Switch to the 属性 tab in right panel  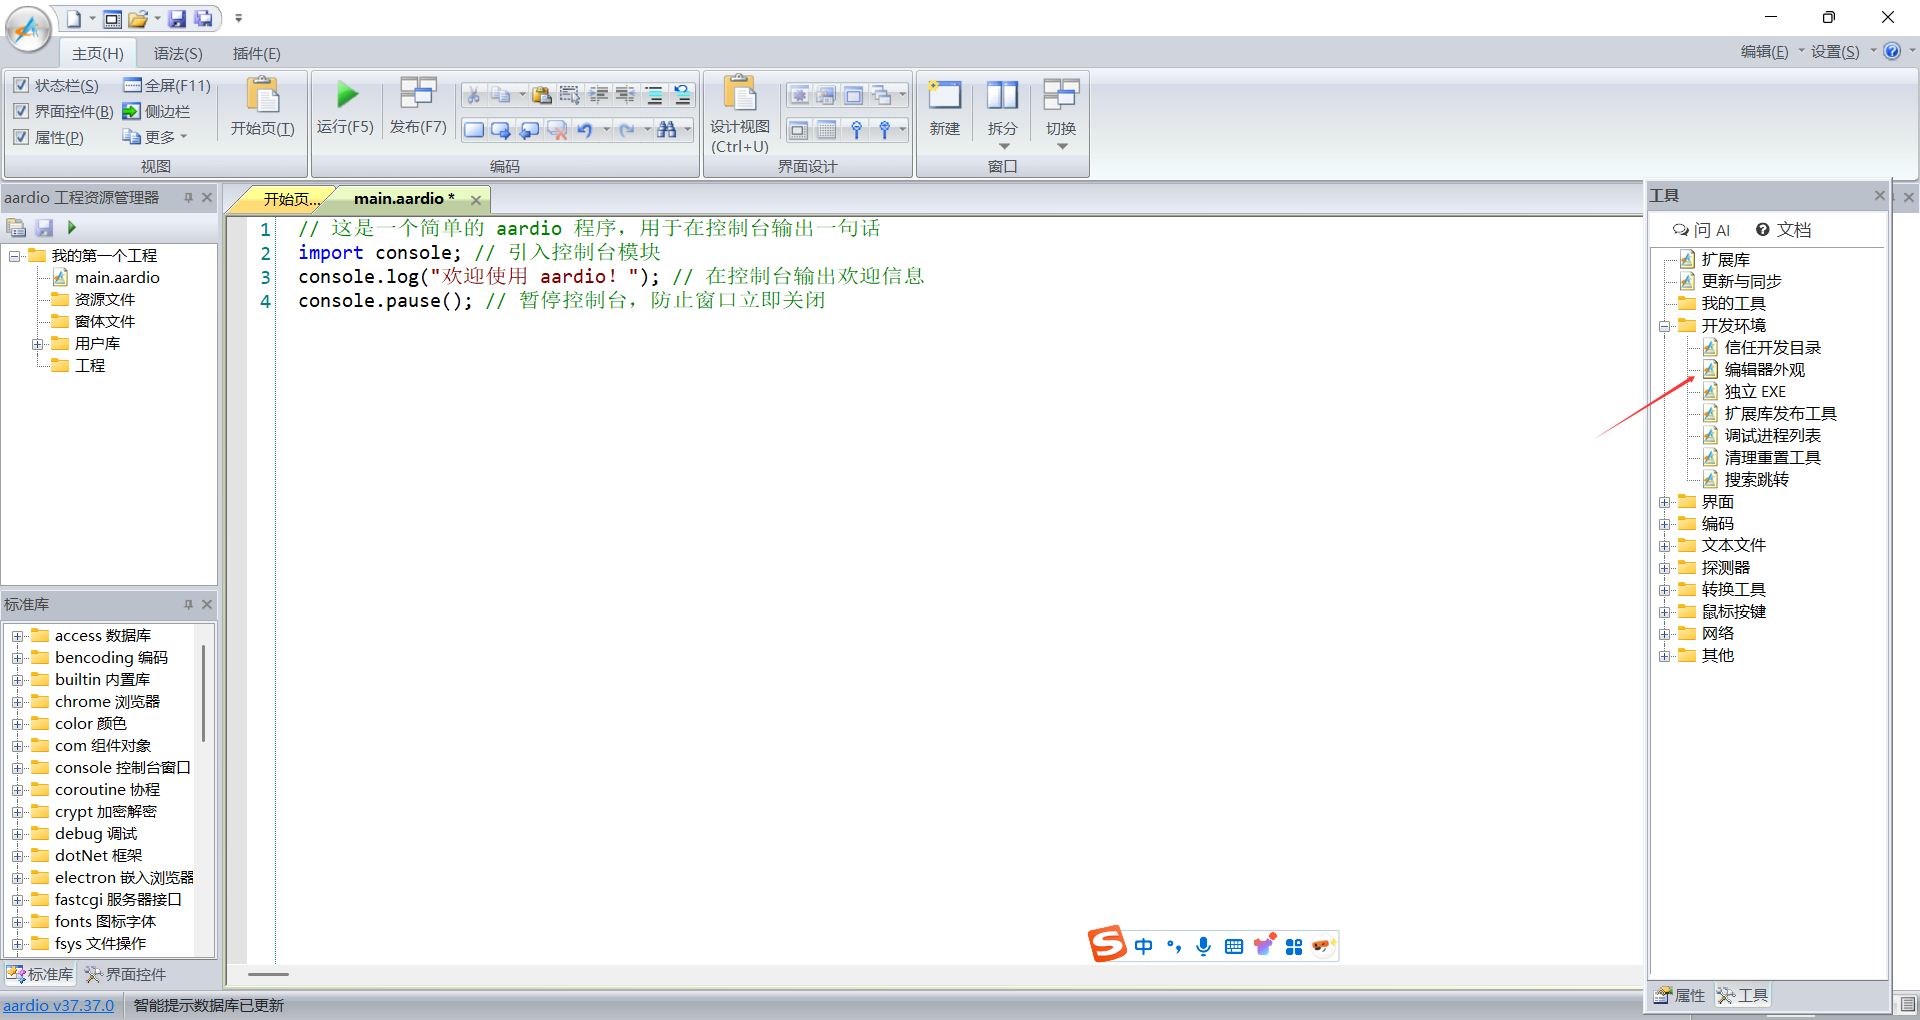[x=1680, y=995]
